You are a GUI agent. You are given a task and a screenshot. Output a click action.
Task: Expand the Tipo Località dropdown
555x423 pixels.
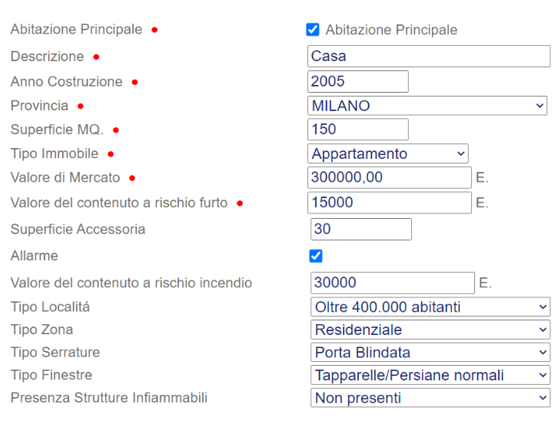coord(430,307)
